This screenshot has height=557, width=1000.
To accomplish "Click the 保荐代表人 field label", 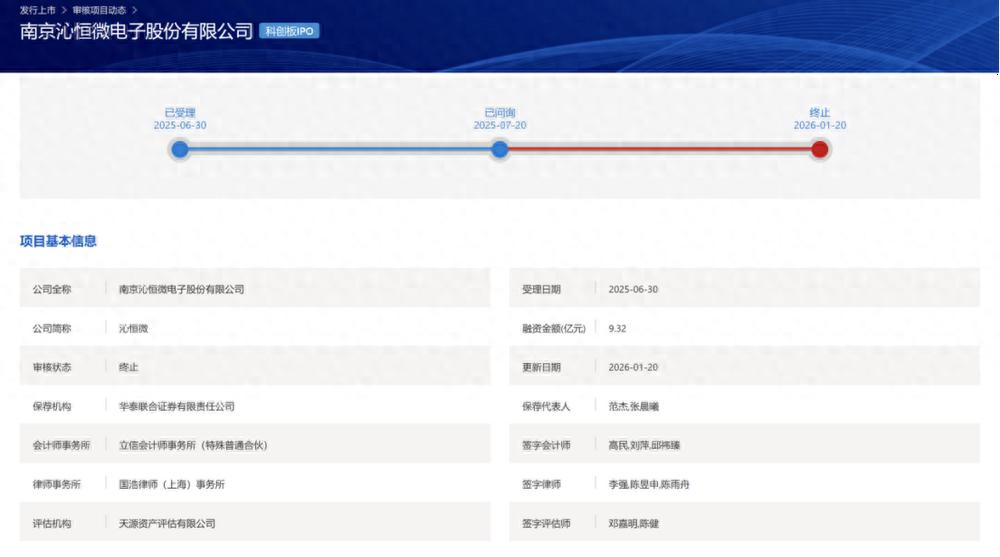I will (546, 406).
